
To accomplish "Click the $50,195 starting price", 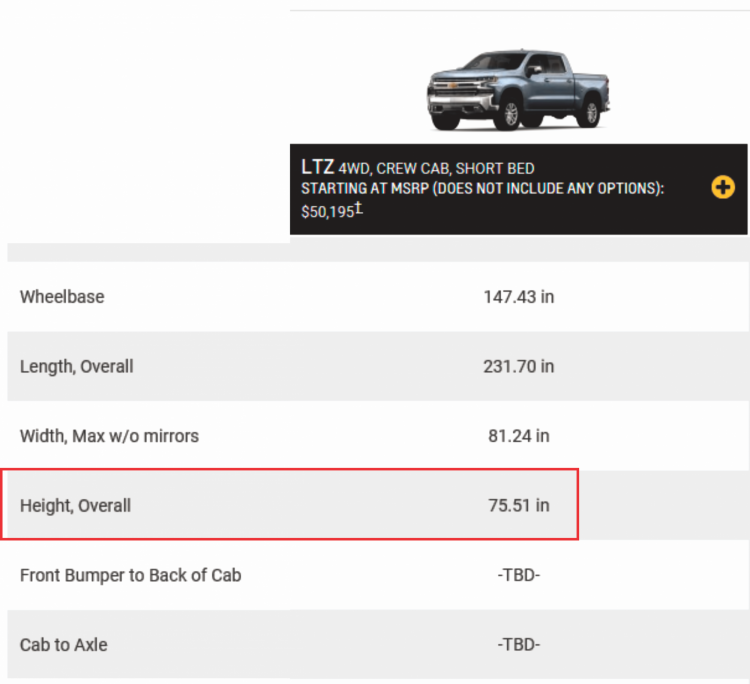I will click(328, 212).
